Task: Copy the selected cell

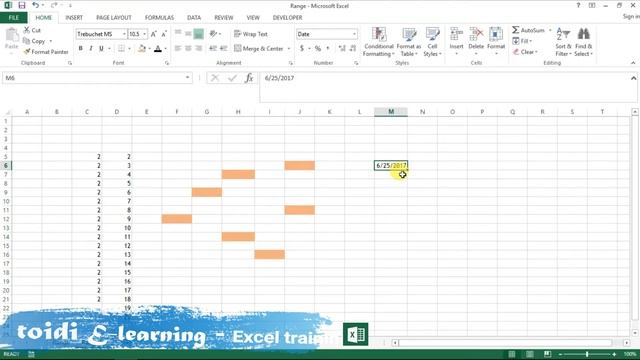Action: pos(34,41)
